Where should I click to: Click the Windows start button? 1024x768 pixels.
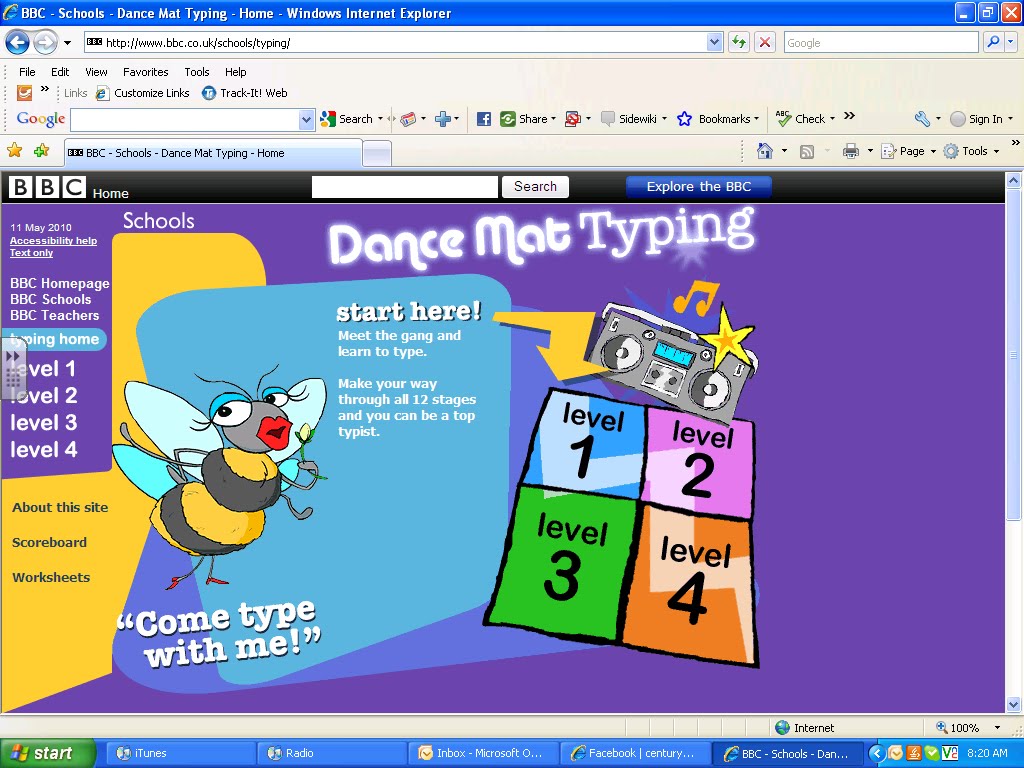click(48, 753)
